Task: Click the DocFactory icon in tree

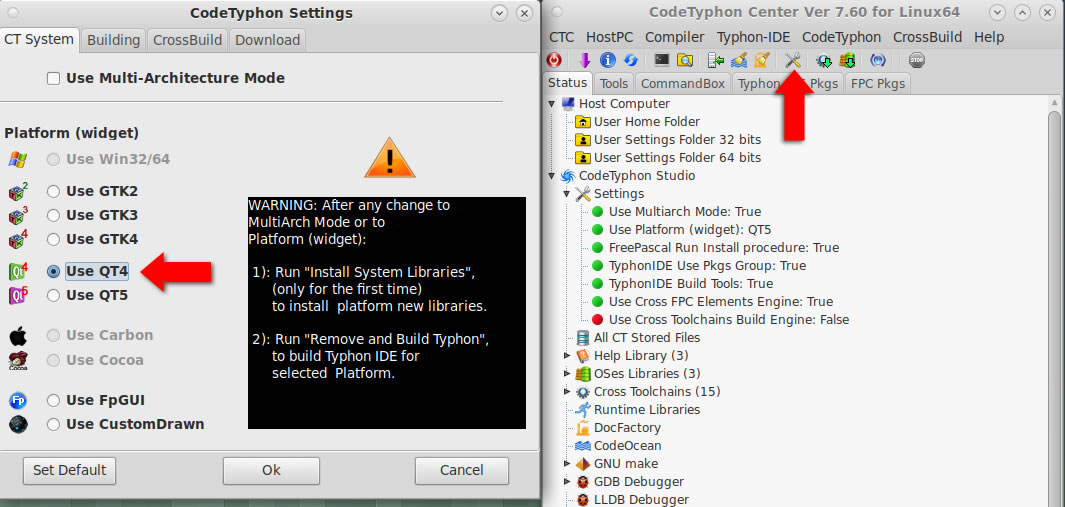Action: [x=583, y=428]
